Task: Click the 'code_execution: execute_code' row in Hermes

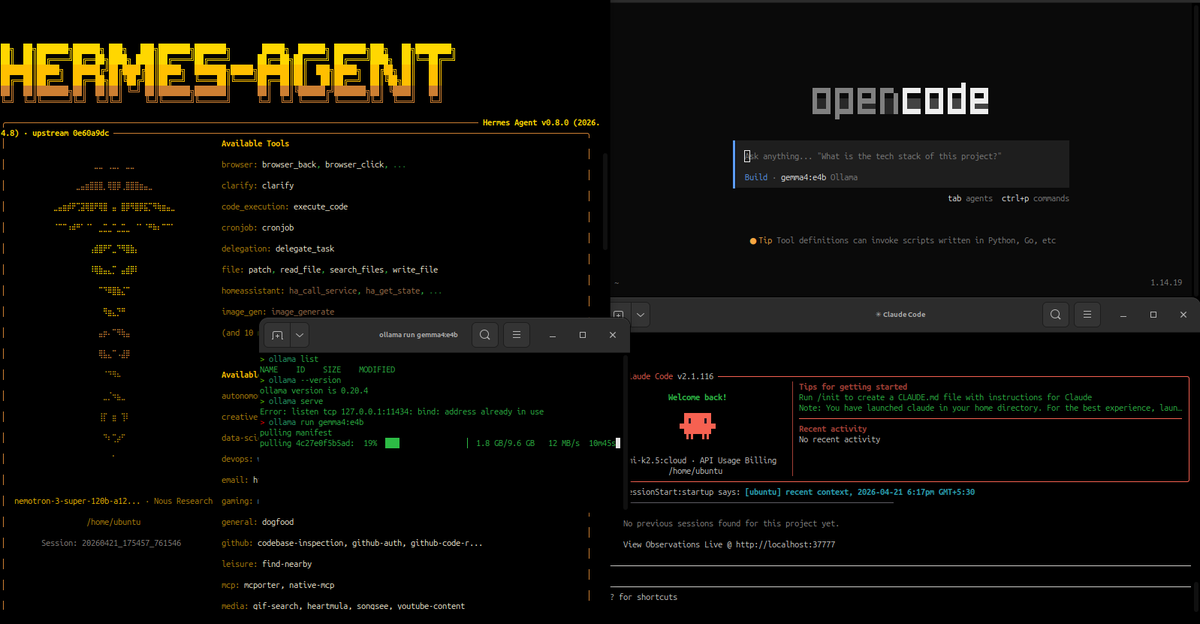Action: [x=285, y=206]
